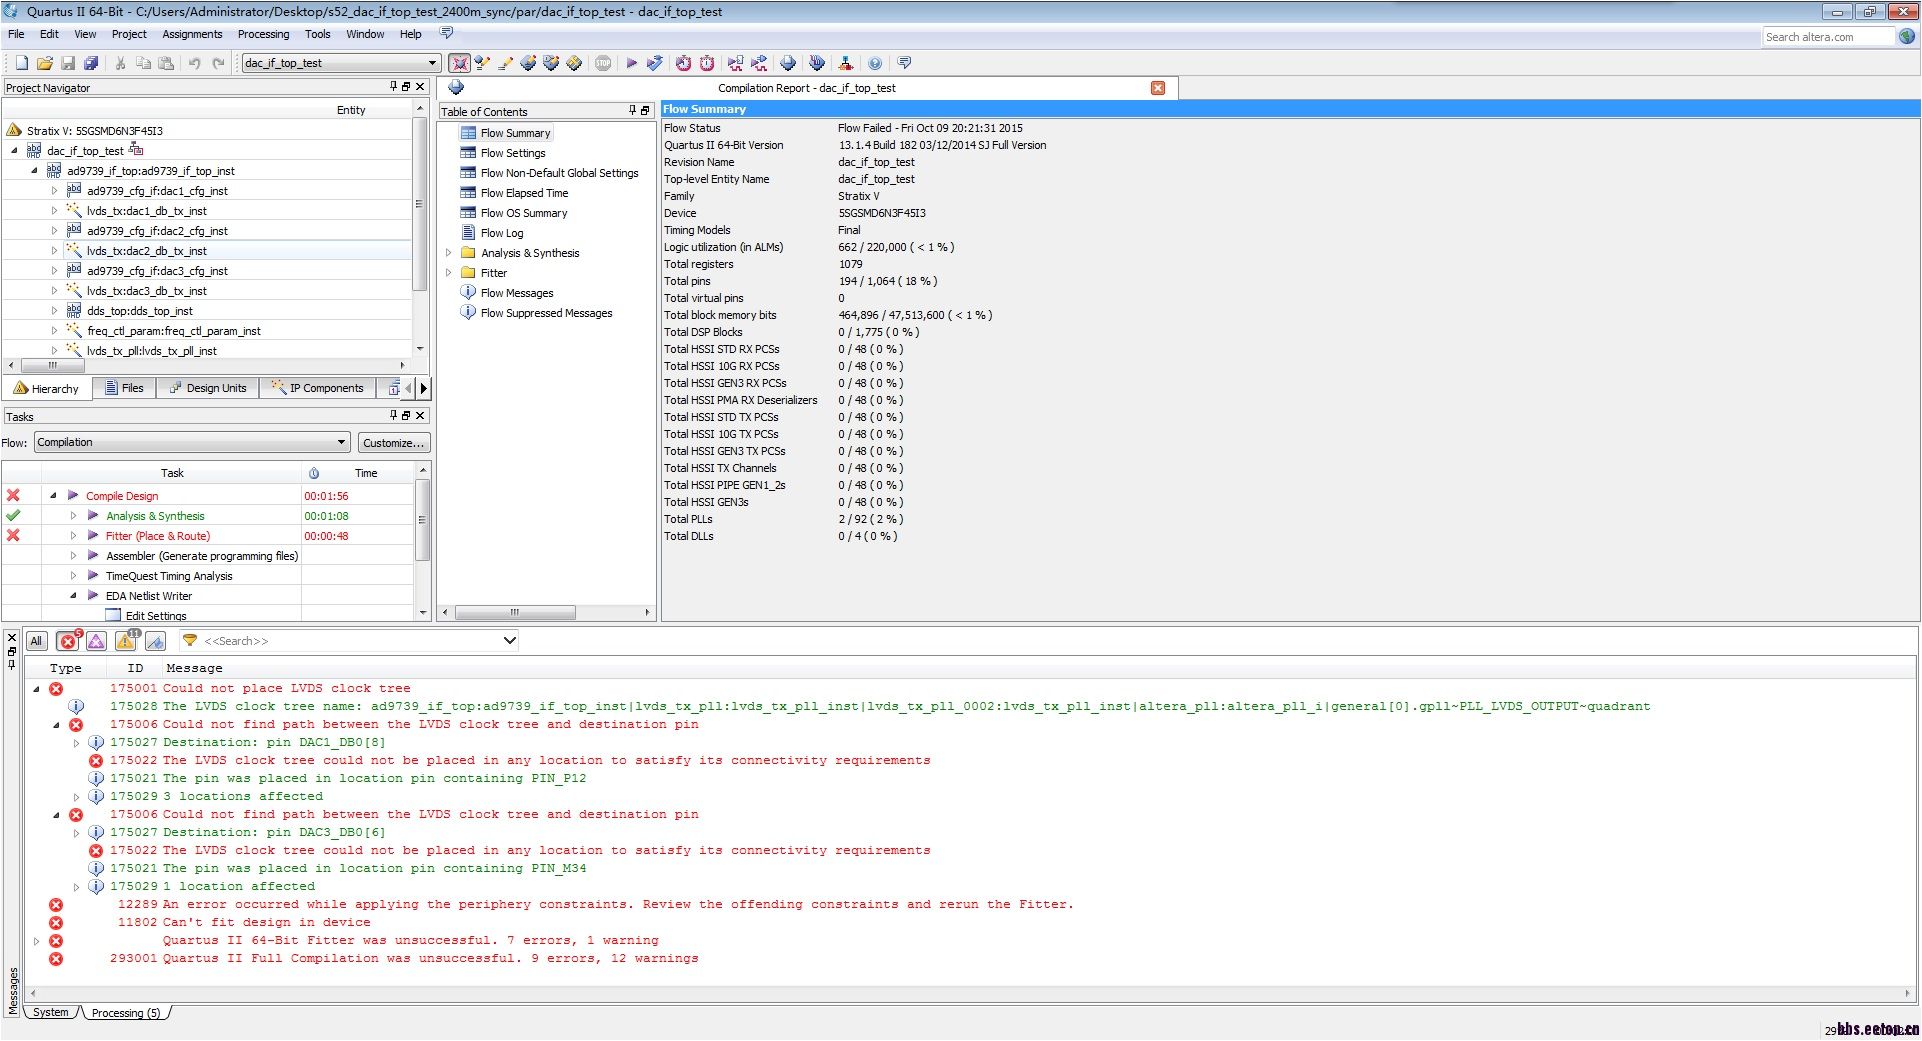Image resolution: width=1922 pixels, height=1041 pixels.
Task: Open the project revision dropdown dac_if_top_test
Action: tap(340, 63)
